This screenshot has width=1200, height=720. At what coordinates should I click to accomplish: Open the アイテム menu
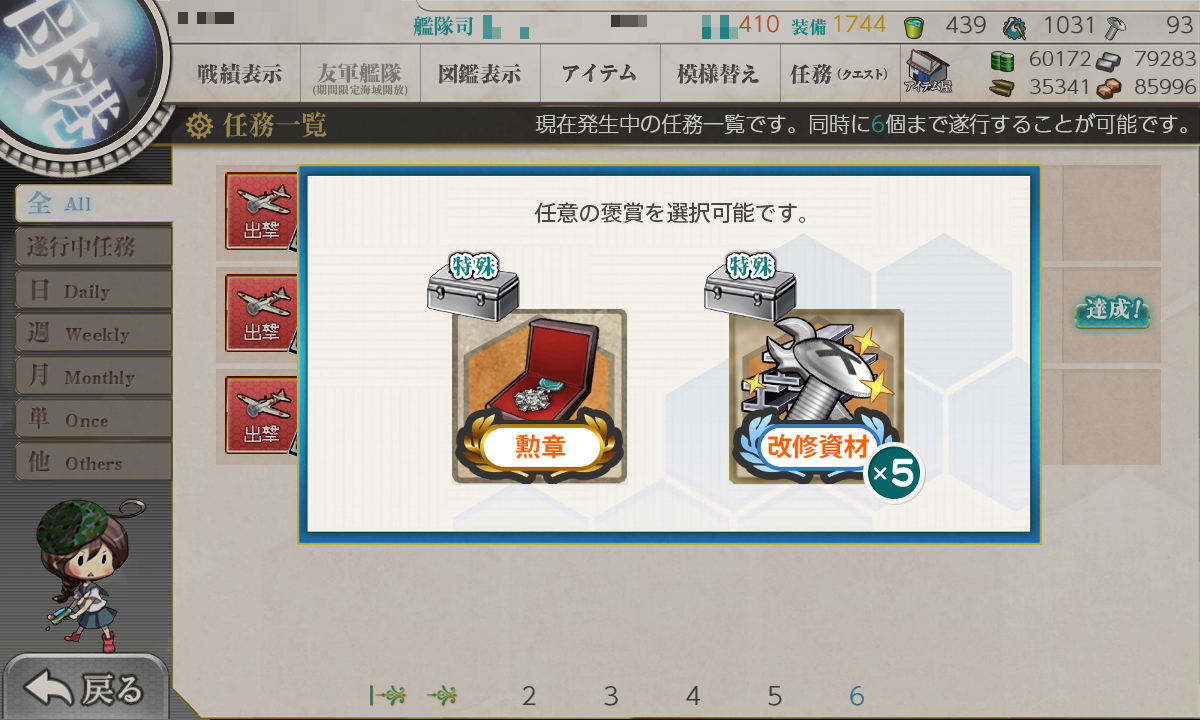pos(599,73)
